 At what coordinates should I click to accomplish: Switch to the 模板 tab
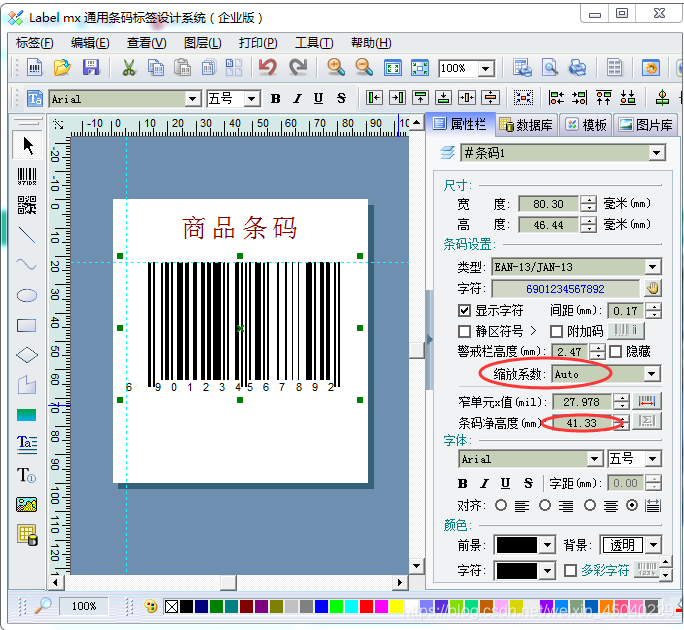click(x=585, y=125)
